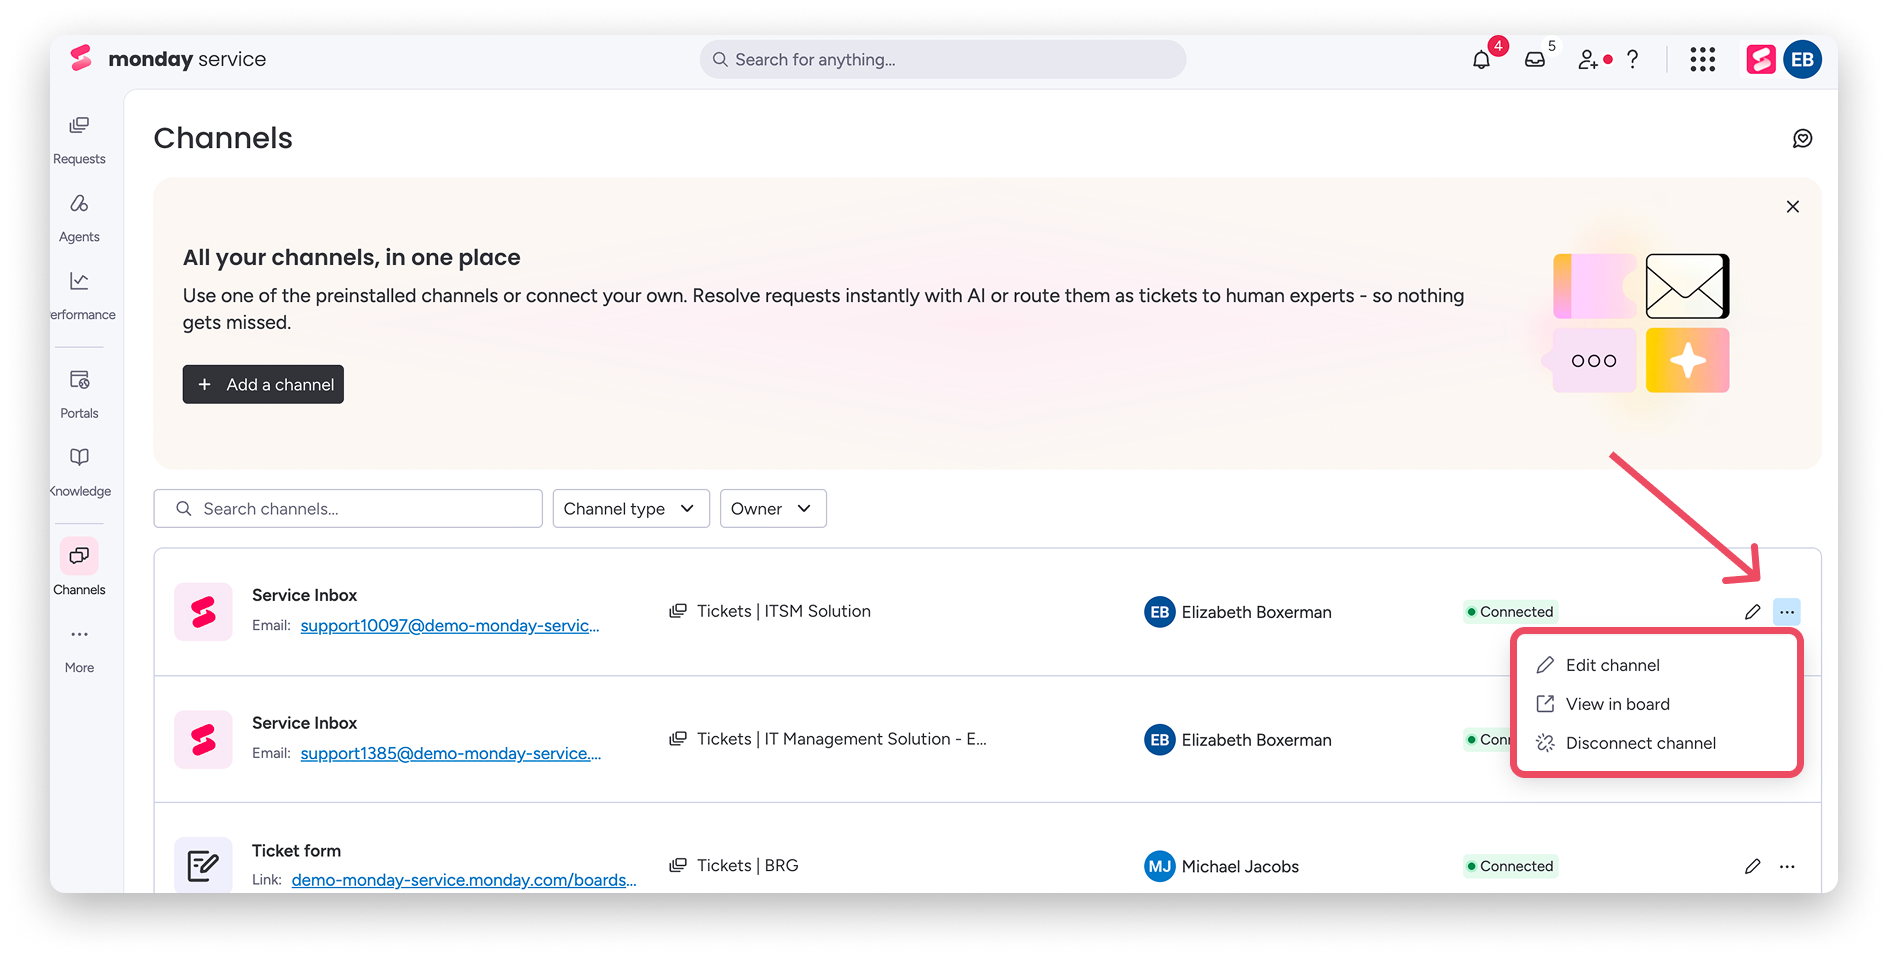Open Performance in the sidebar

click(81, 296)
